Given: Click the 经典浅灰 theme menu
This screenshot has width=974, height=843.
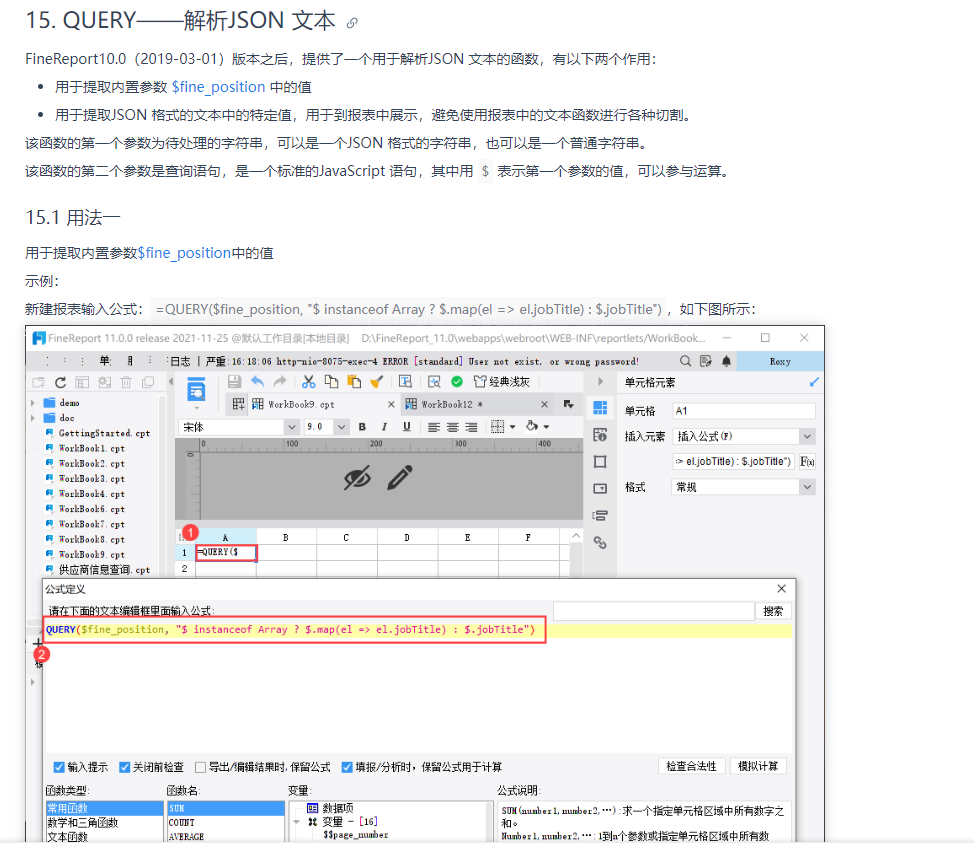Looking at the screenshot, I should click(x=502, y=381).
